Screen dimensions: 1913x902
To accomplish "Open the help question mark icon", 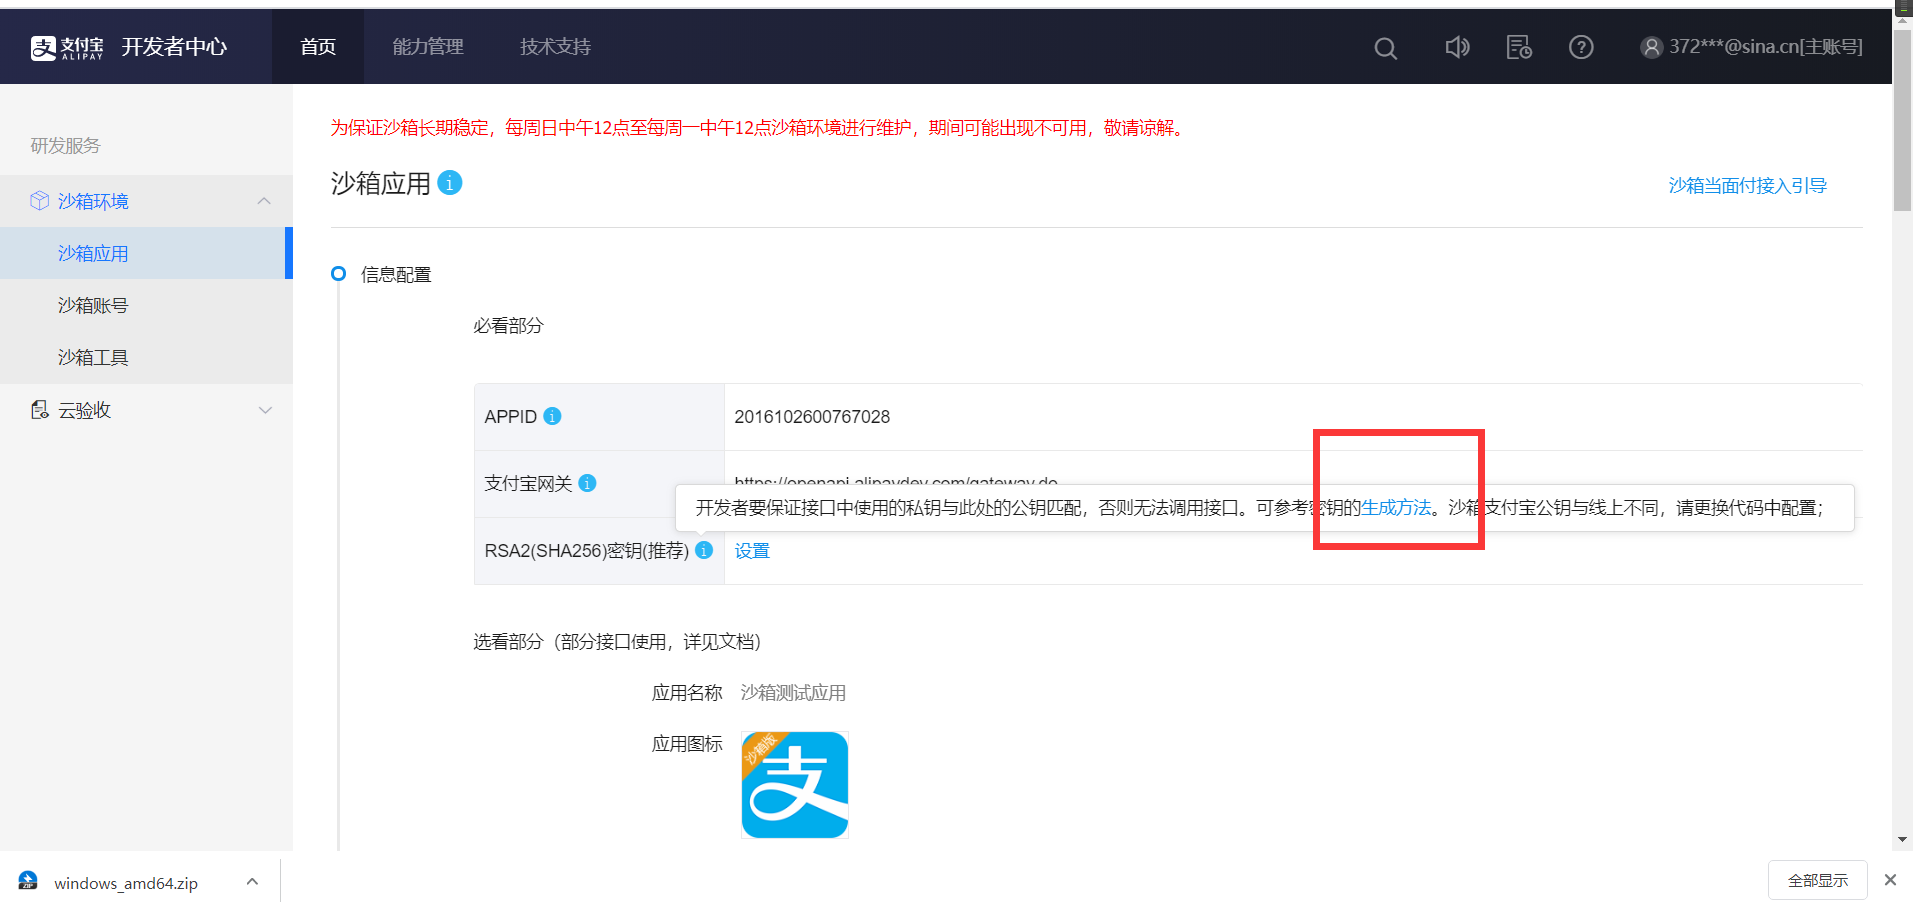I will pos(1581,47).
